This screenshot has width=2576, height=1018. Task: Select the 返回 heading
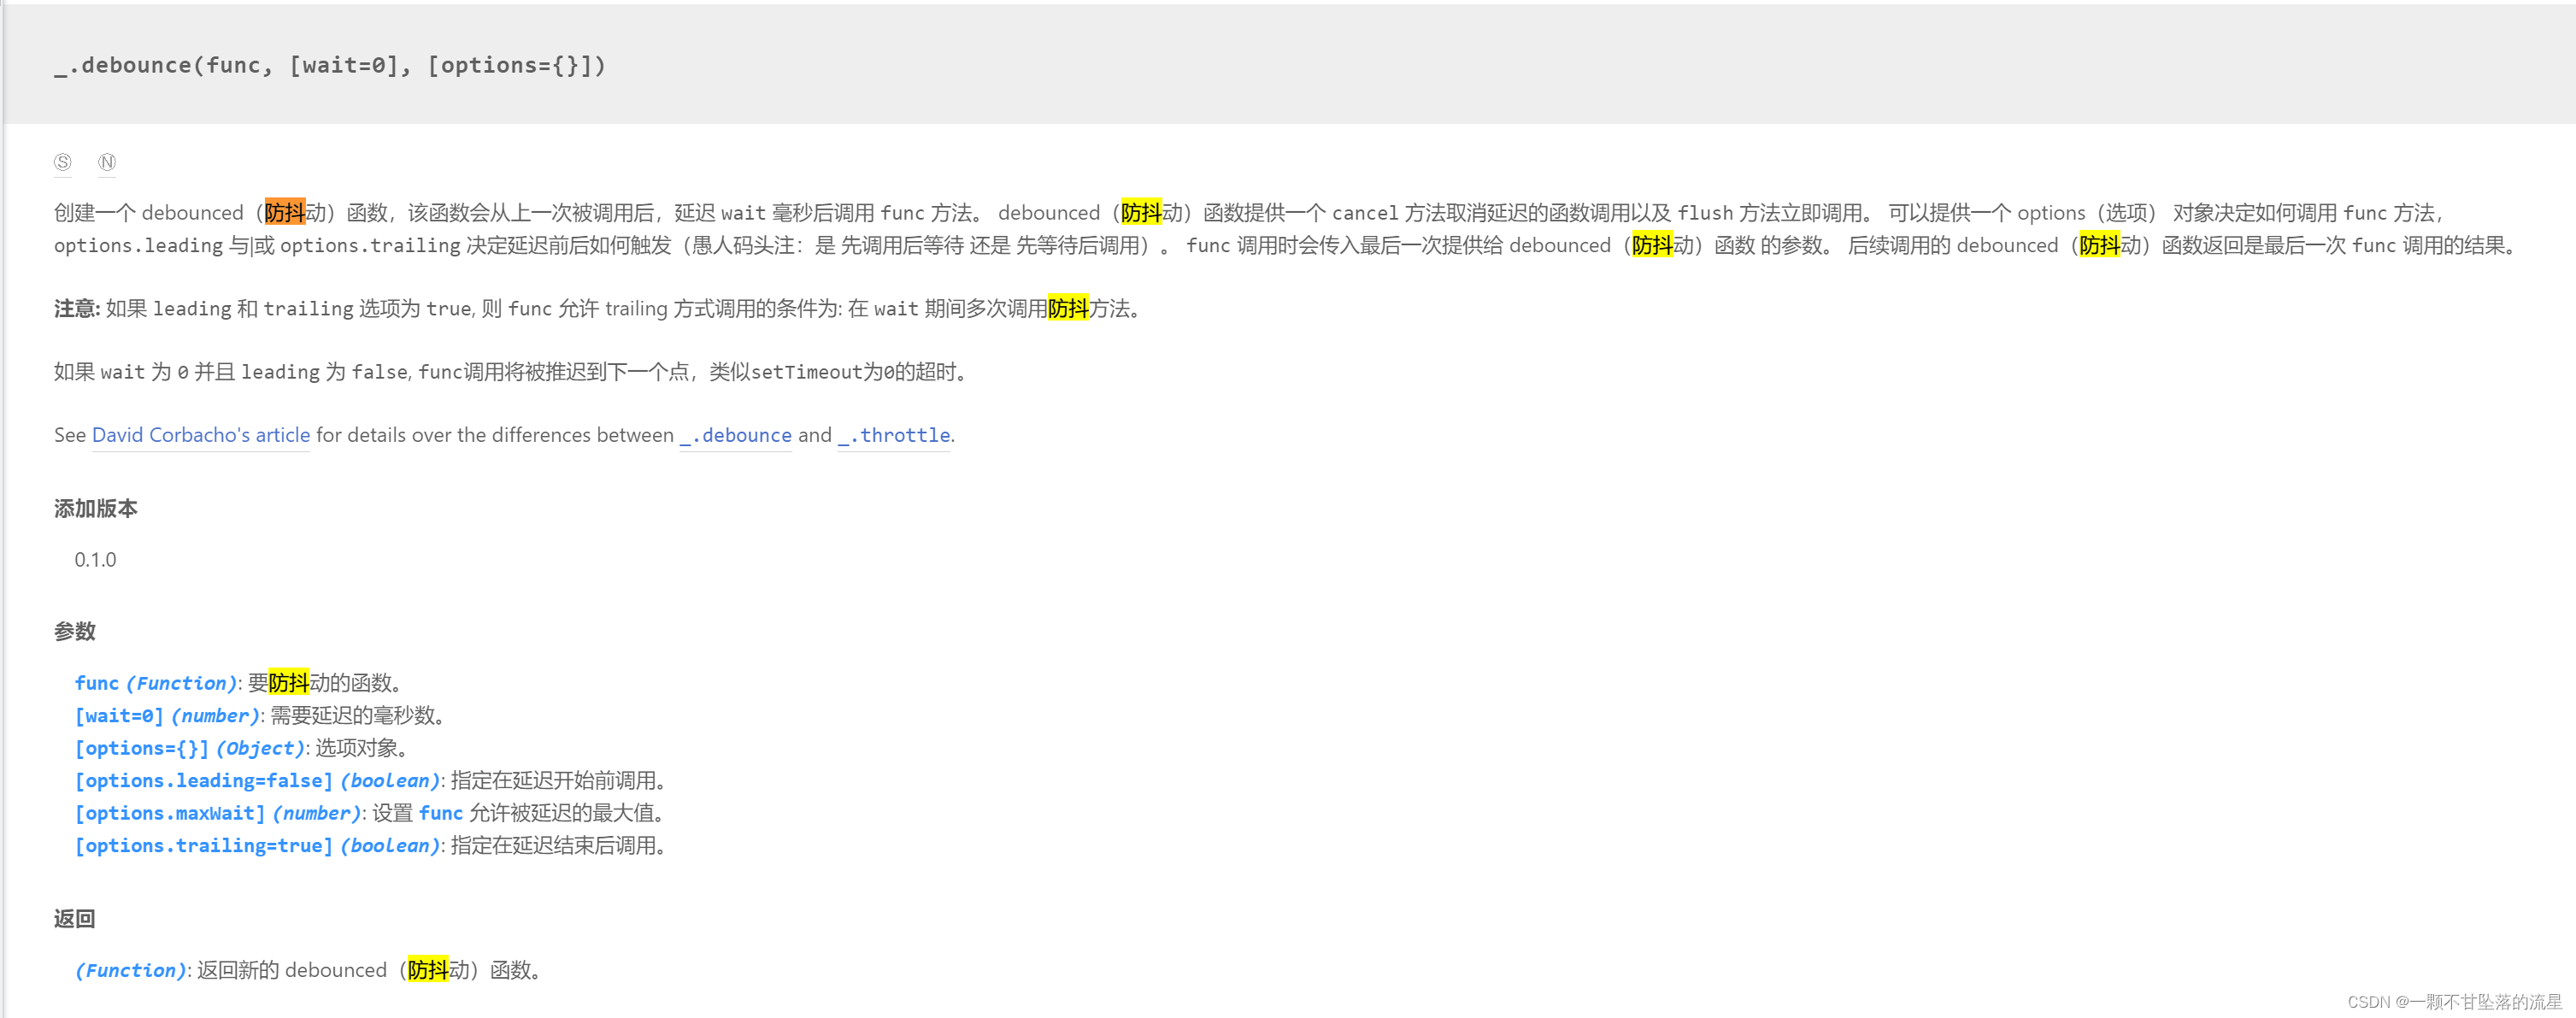75,918
